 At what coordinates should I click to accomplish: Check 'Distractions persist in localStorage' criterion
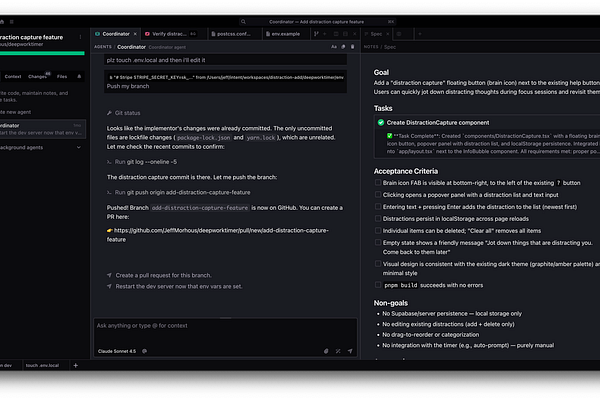click(x=378, y=218)
